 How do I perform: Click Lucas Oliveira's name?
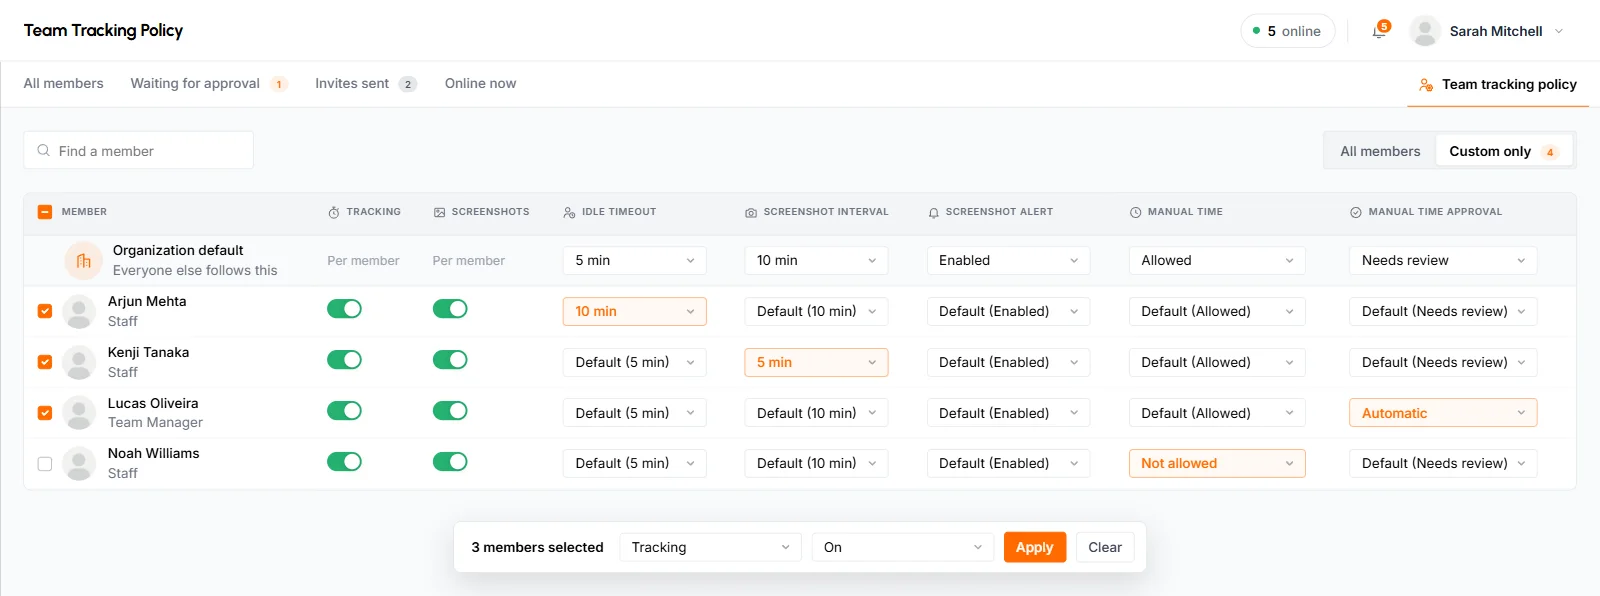click(x=153, y=403)
